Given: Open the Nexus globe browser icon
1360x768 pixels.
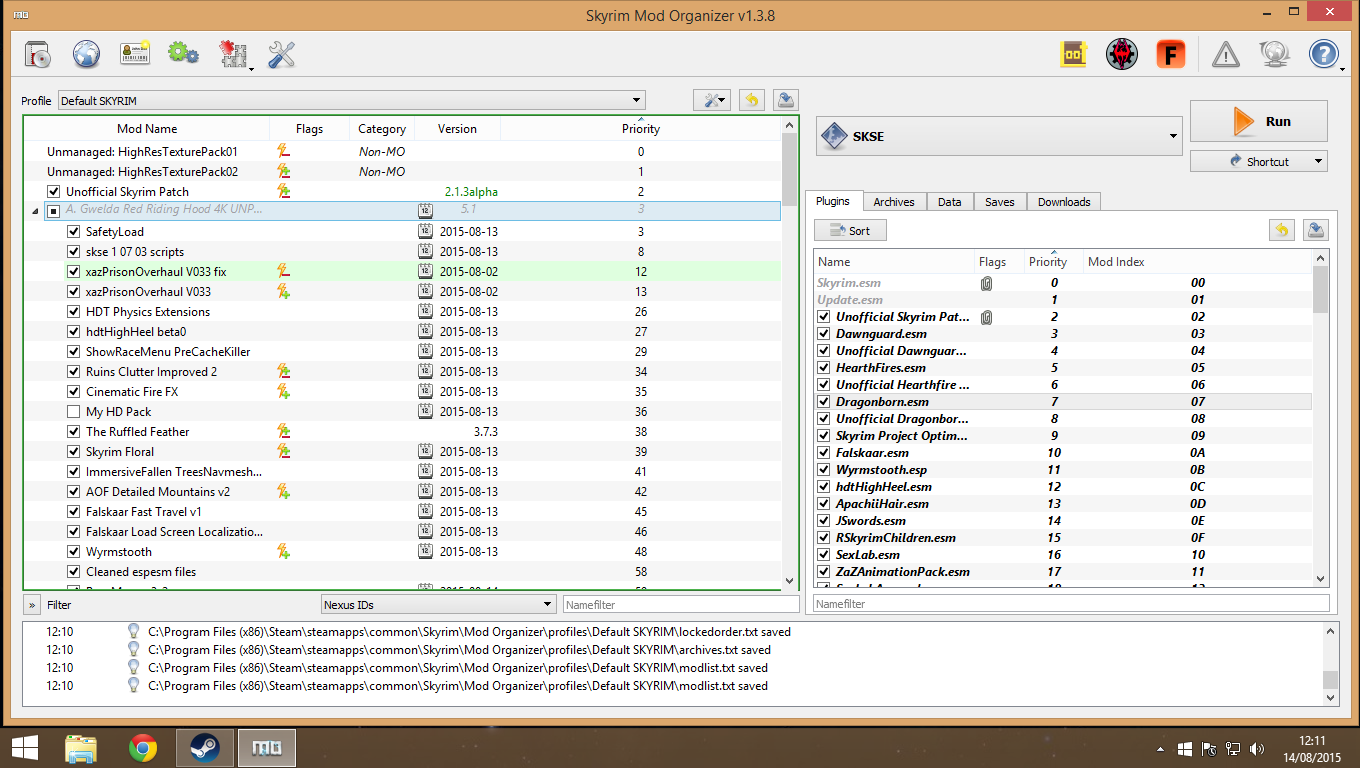Looking at the screenshot, I should pyautogui.click(x=87, y=54).
